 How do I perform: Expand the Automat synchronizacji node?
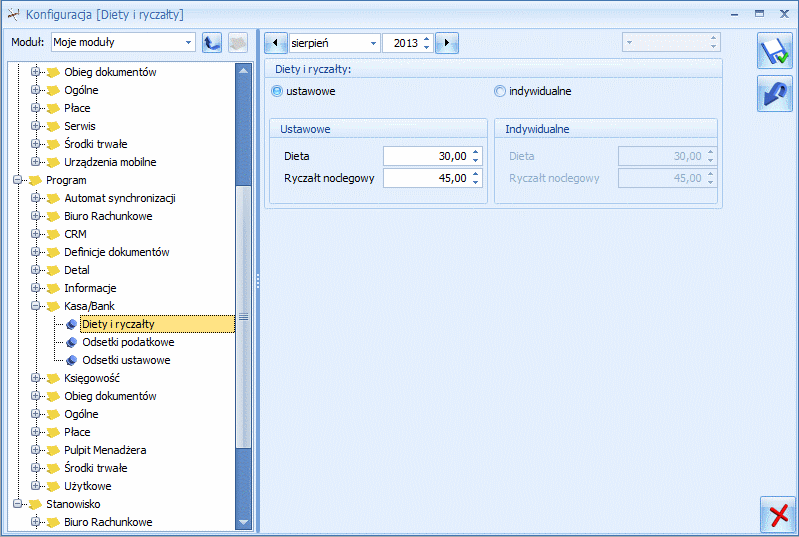(x=35, y=198)
